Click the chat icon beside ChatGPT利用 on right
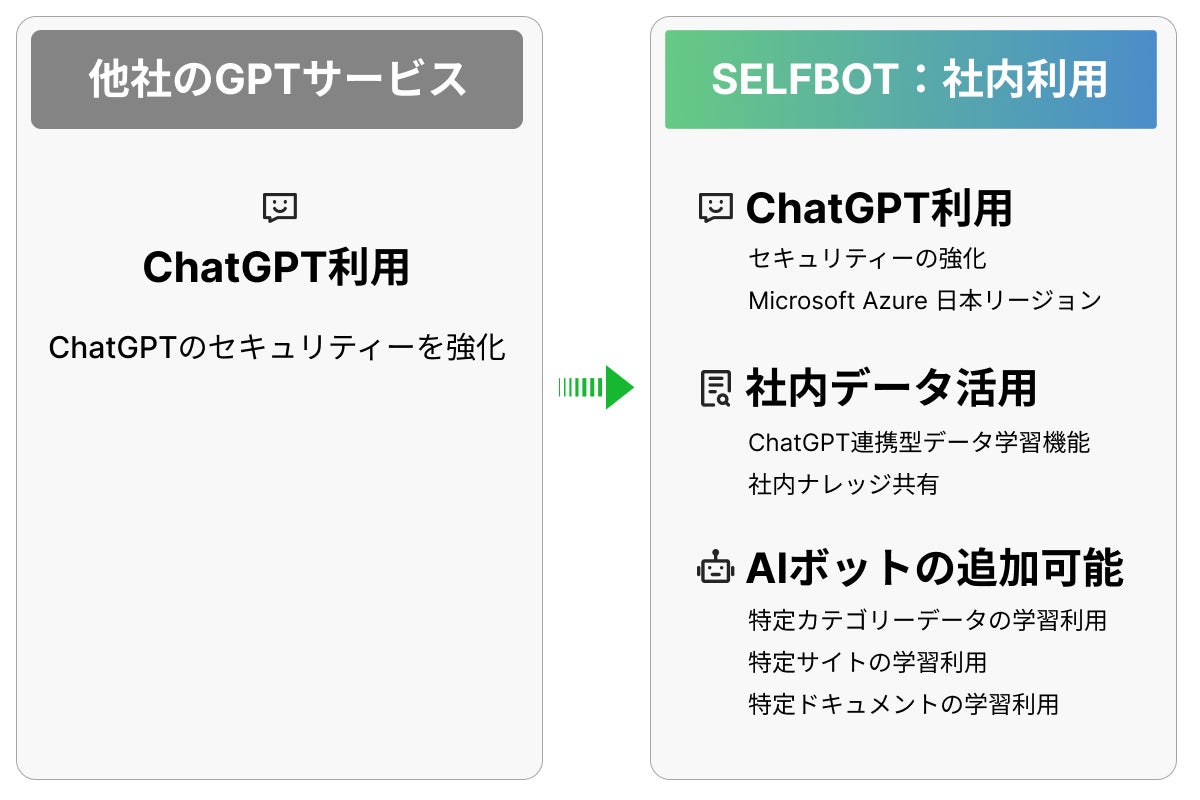The width and height of the screenshot is (1200, 800). [x=716, y=208]
